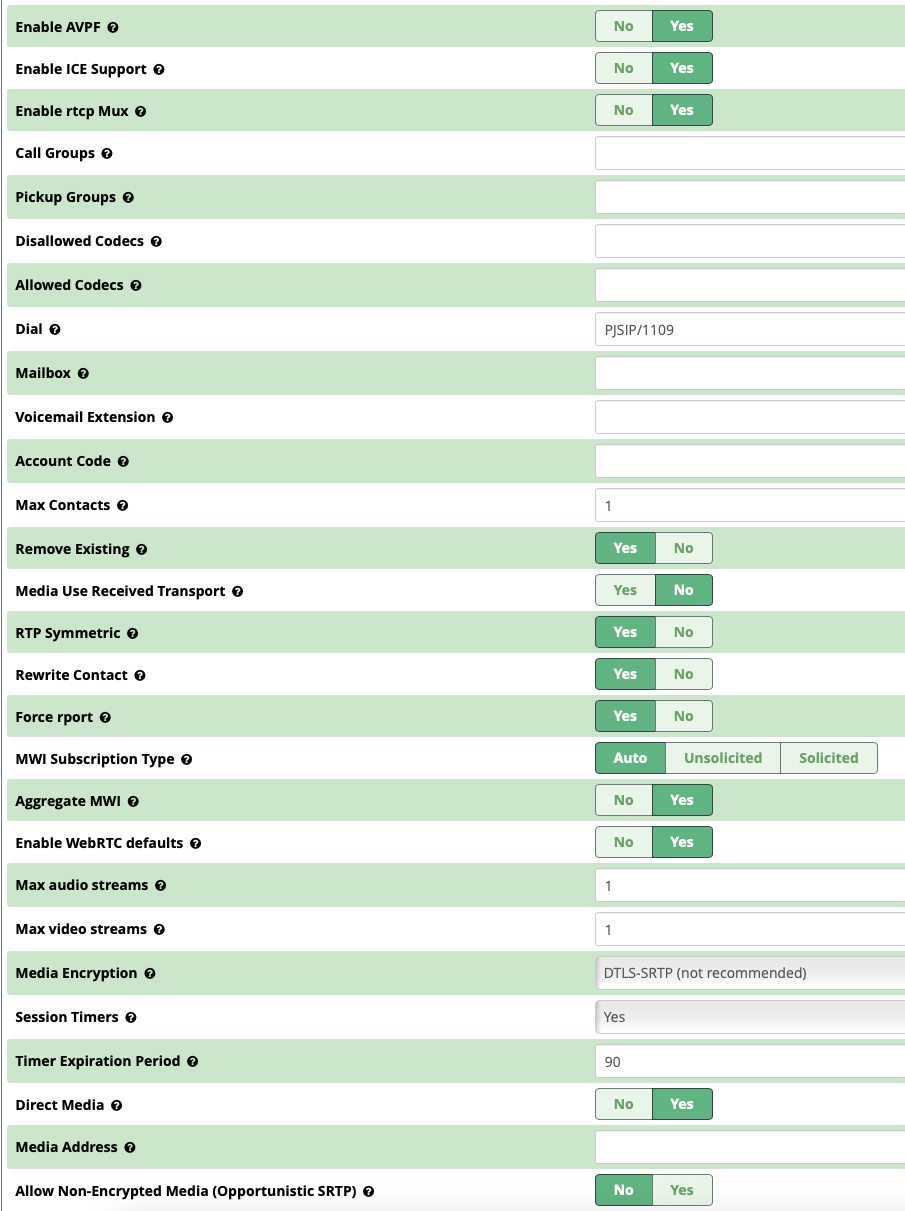
Task: Click the help icon next to Enable AVPF
Action: tap(113, 28)
